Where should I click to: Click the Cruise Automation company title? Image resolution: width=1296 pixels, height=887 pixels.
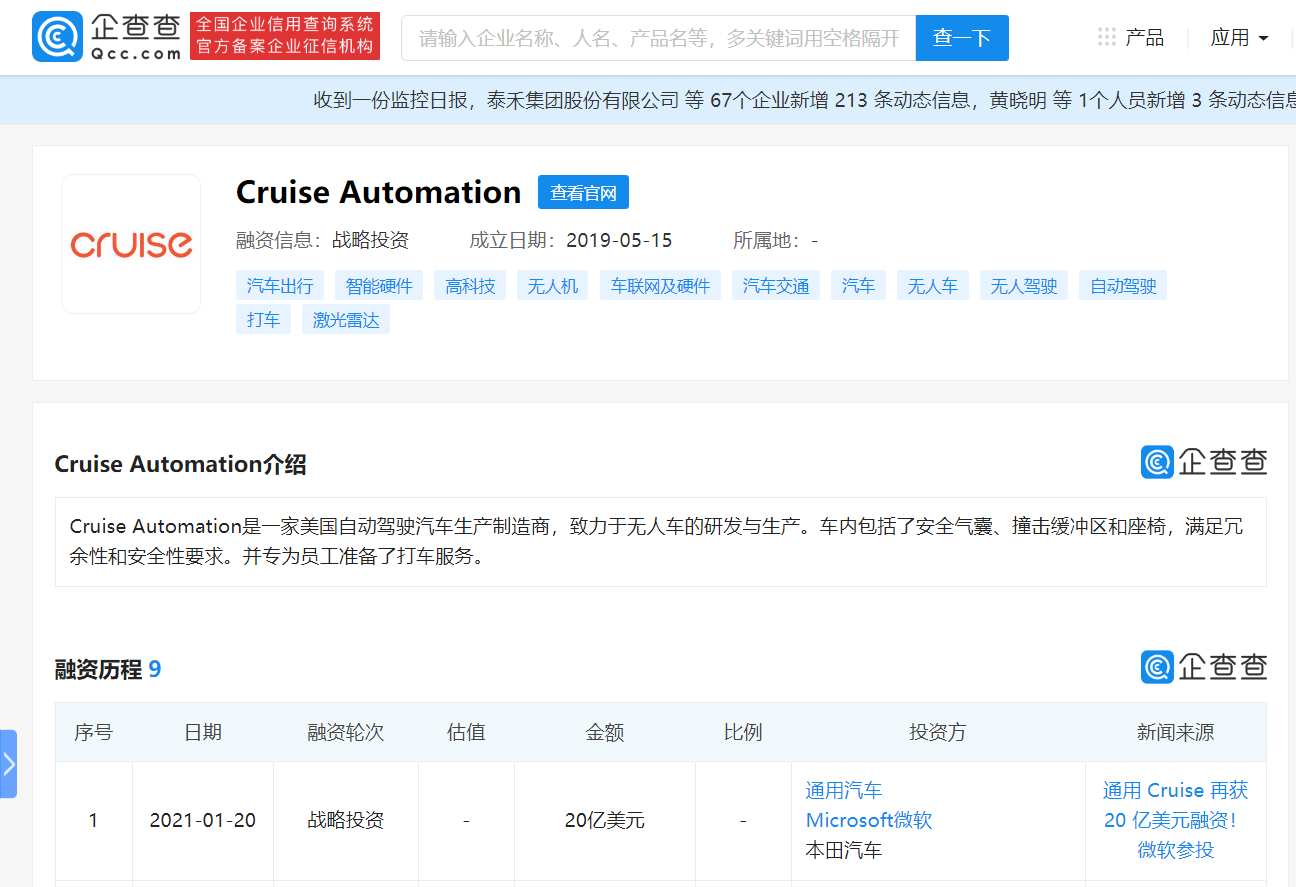pos(379,192)
